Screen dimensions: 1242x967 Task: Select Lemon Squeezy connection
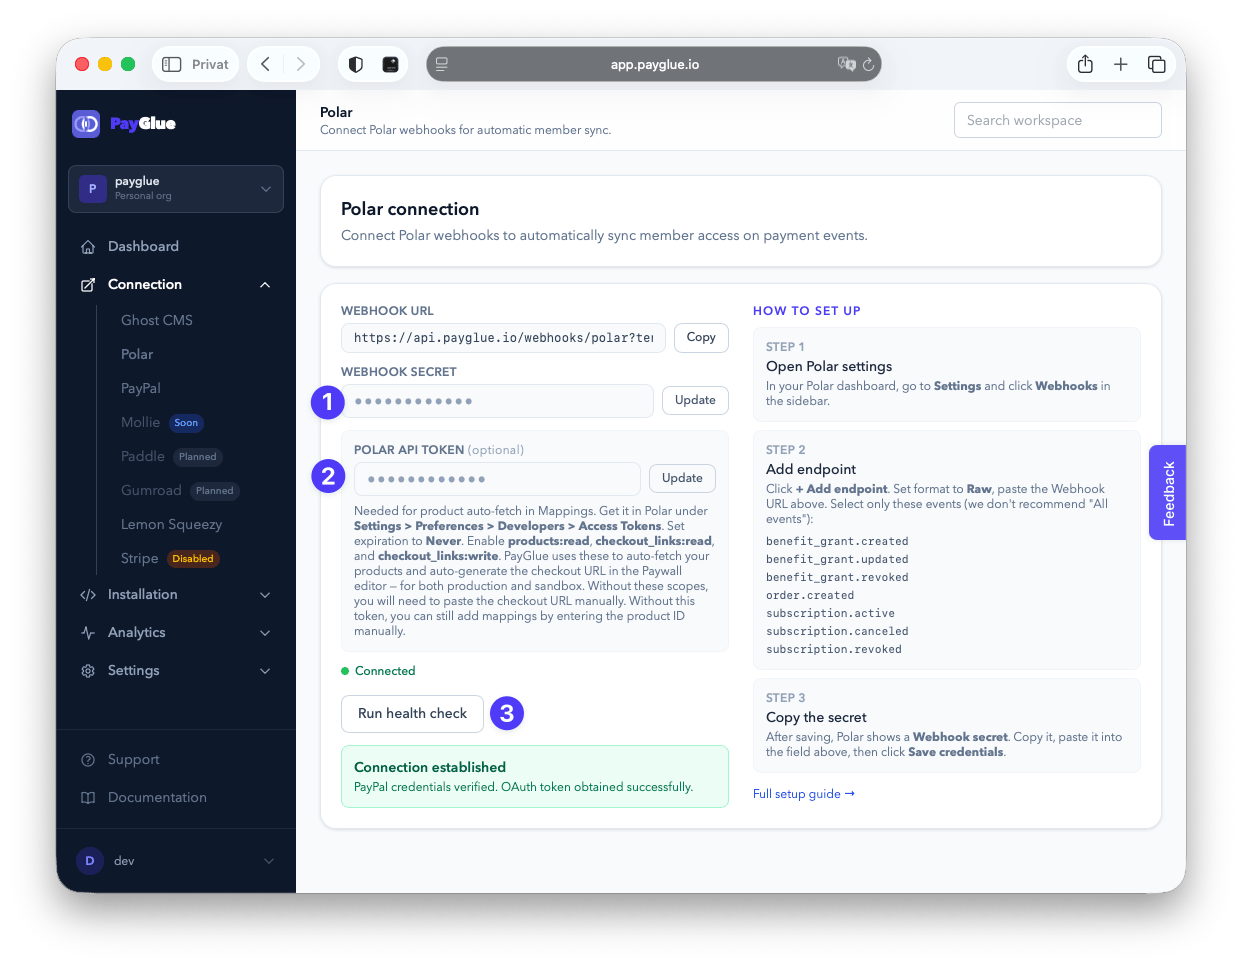[x=172, y=524]
